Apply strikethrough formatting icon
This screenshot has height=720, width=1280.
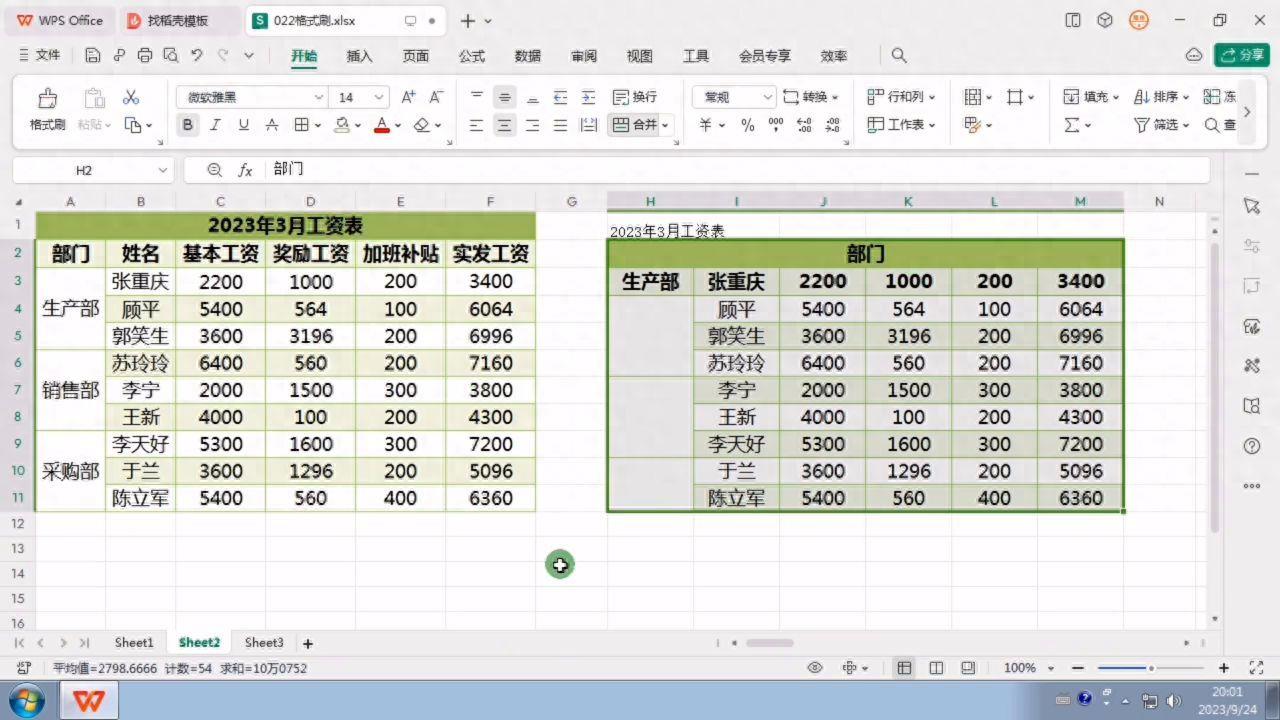(272, 125)
